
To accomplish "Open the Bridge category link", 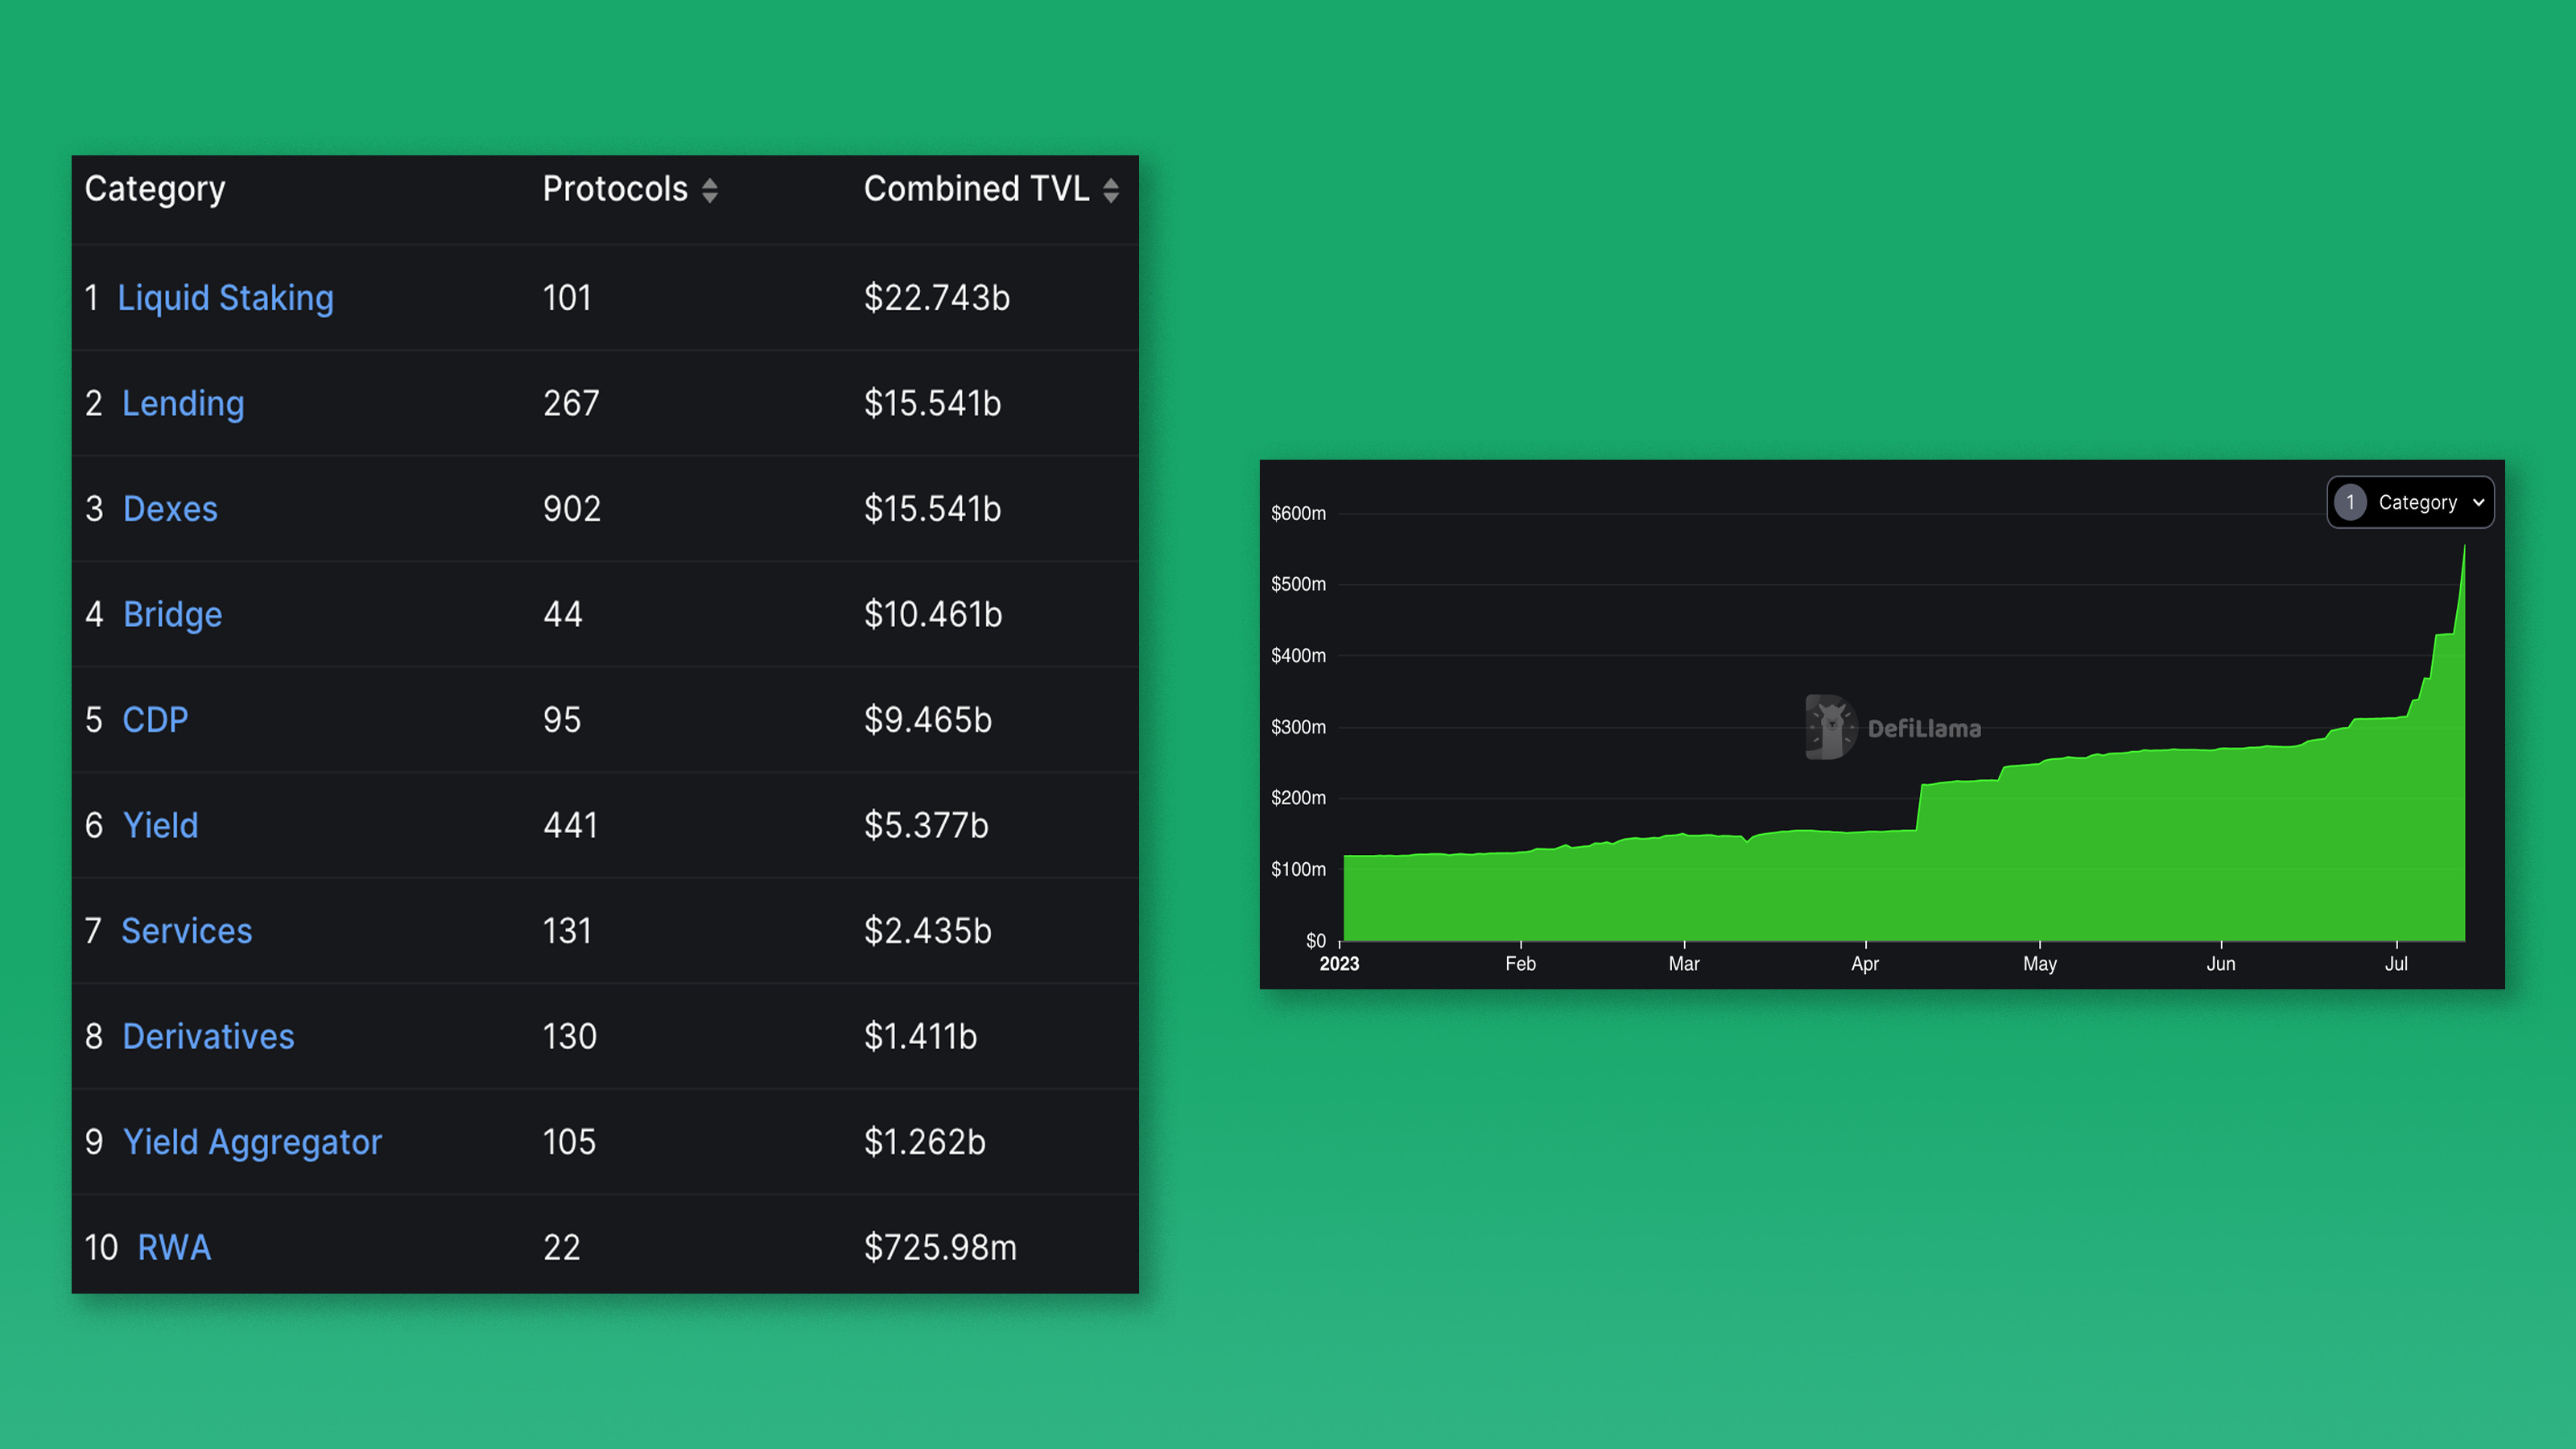I will coord(172,614).
